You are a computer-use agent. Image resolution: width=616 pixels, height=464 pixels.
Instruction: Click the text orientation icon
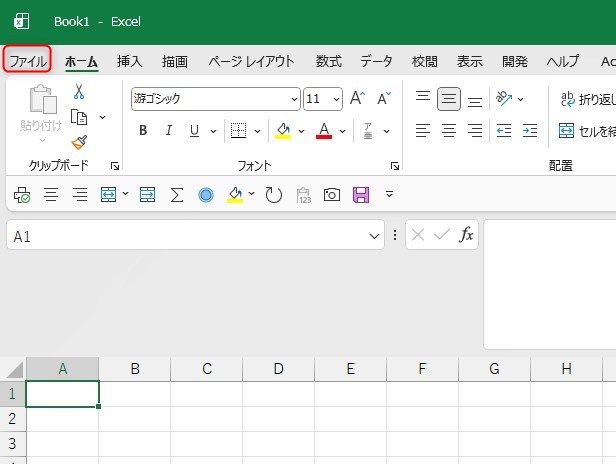[x=504, y=98]
